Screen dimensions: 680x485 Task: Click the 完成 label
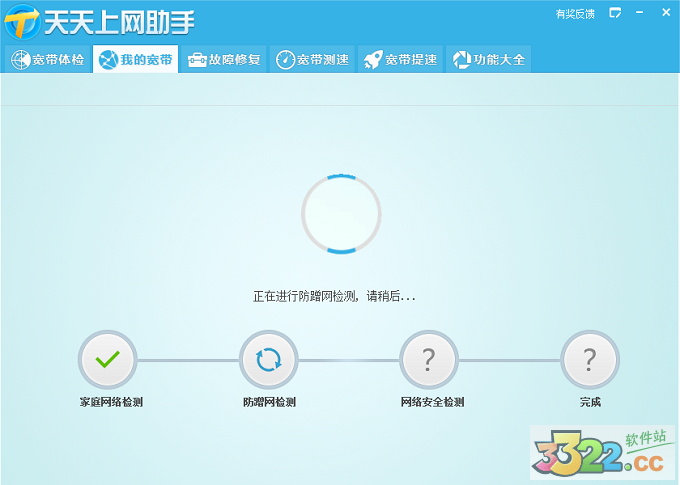tap(590, 402)
